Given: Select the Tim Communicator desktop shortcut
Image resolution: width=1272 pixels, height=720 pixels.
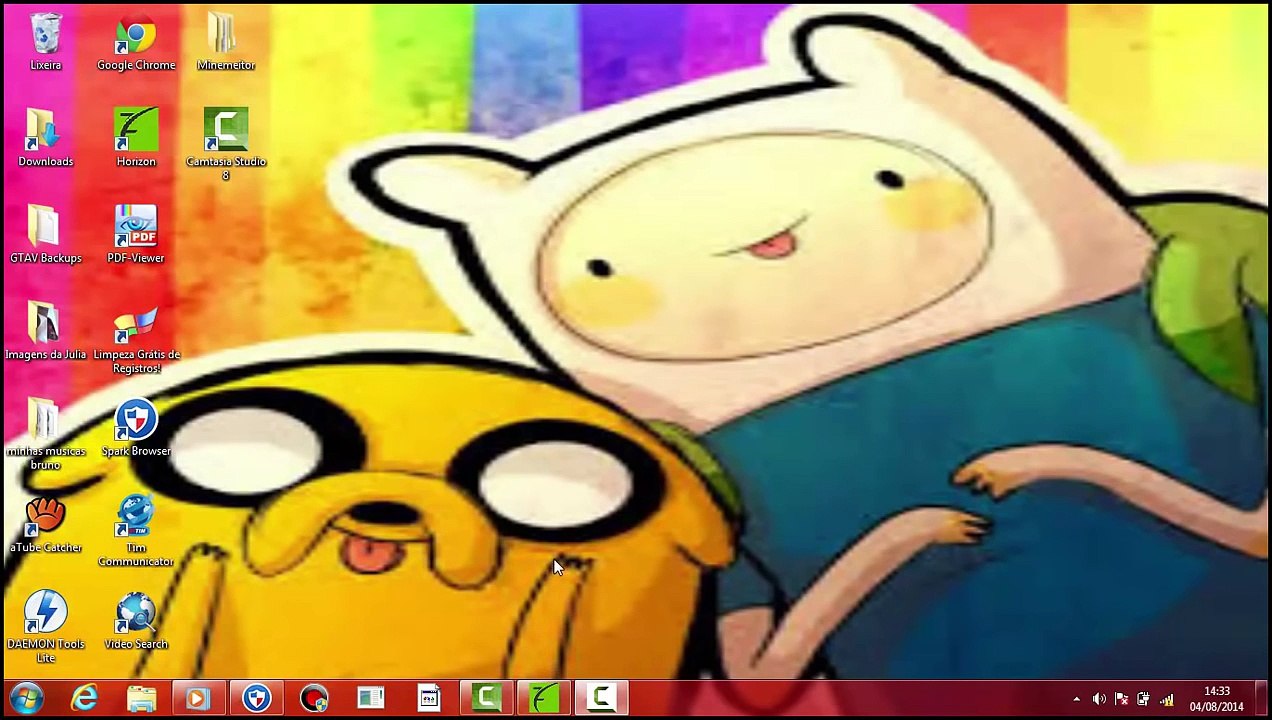Looking at the screenshot, I should coord(136,531).
